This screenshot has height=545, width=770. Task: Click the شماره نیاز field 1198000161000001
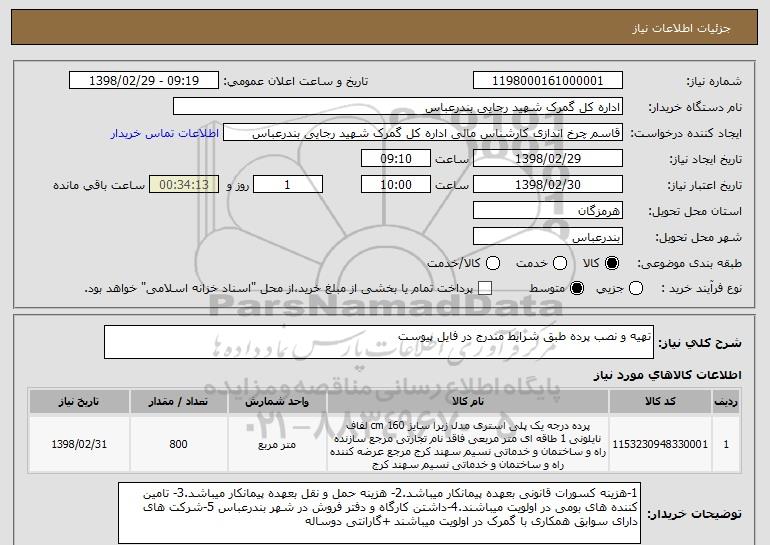[x=548, y=81]
